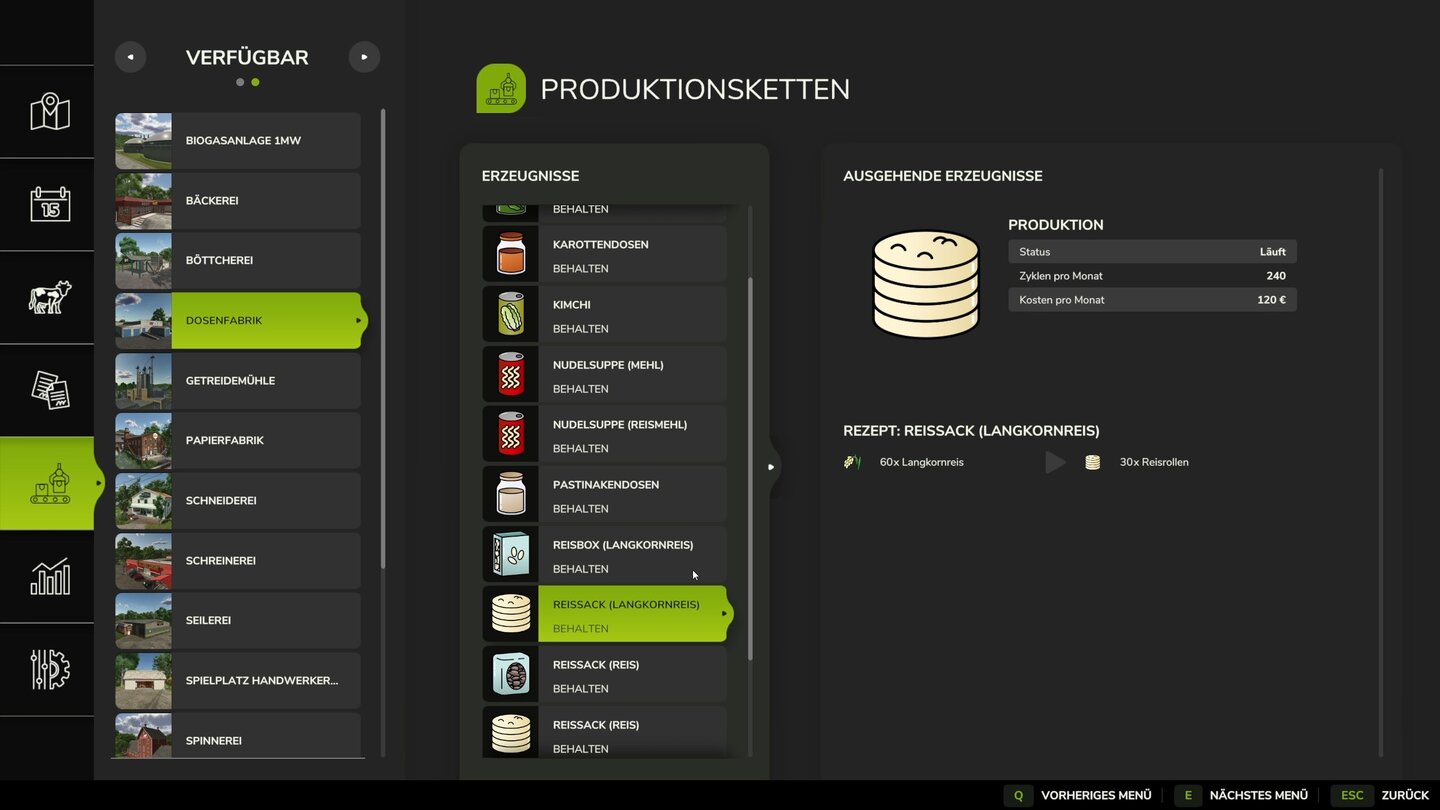
Task: Click the Status Läuft row
Action: (1152, 252)
